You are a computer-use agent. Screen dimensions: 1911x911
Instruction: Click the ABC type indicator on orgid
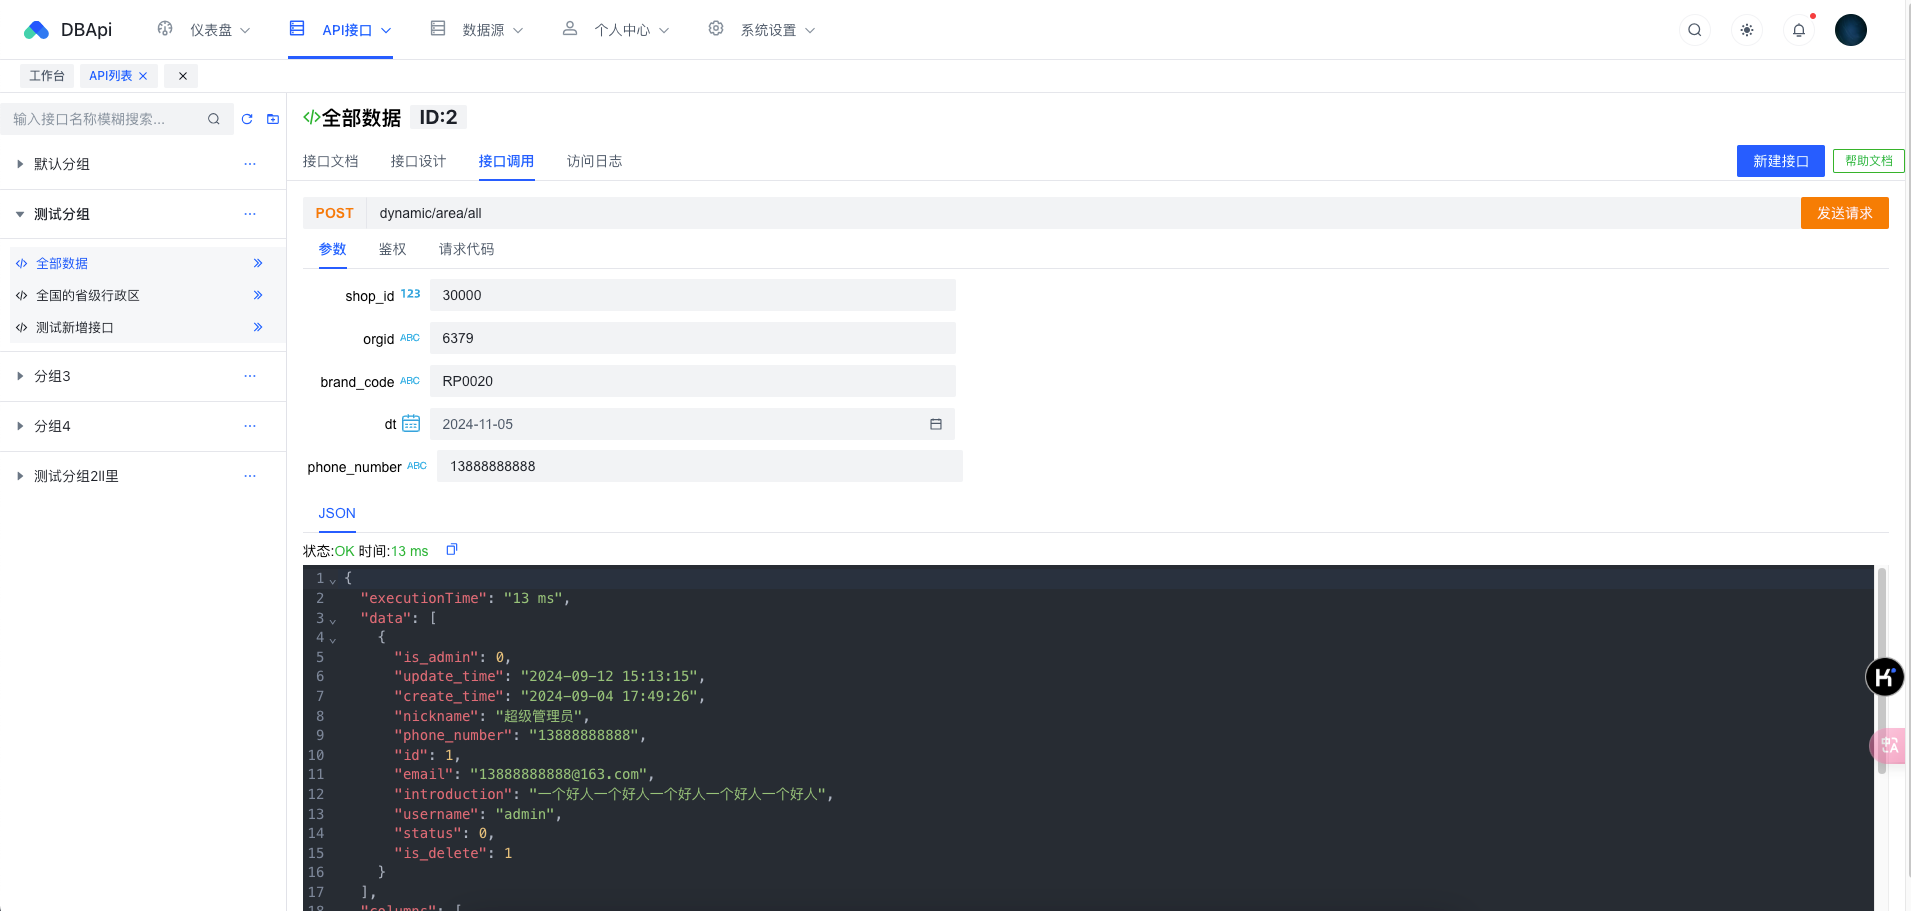click(x=410, y=337)
